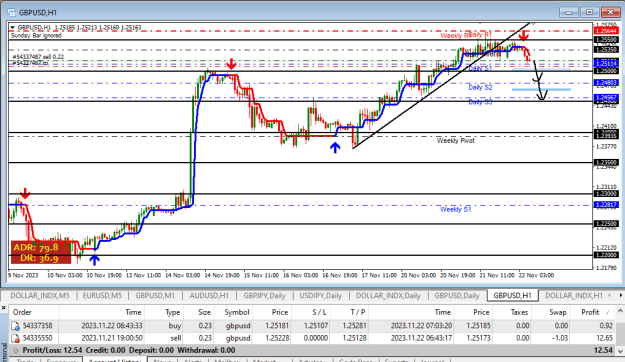Toggle the one-click trading arrow beside GBPUSD,H1 label
Image resolution: width=625 pixels, height=362 pixels.
(x=13, y=28)
